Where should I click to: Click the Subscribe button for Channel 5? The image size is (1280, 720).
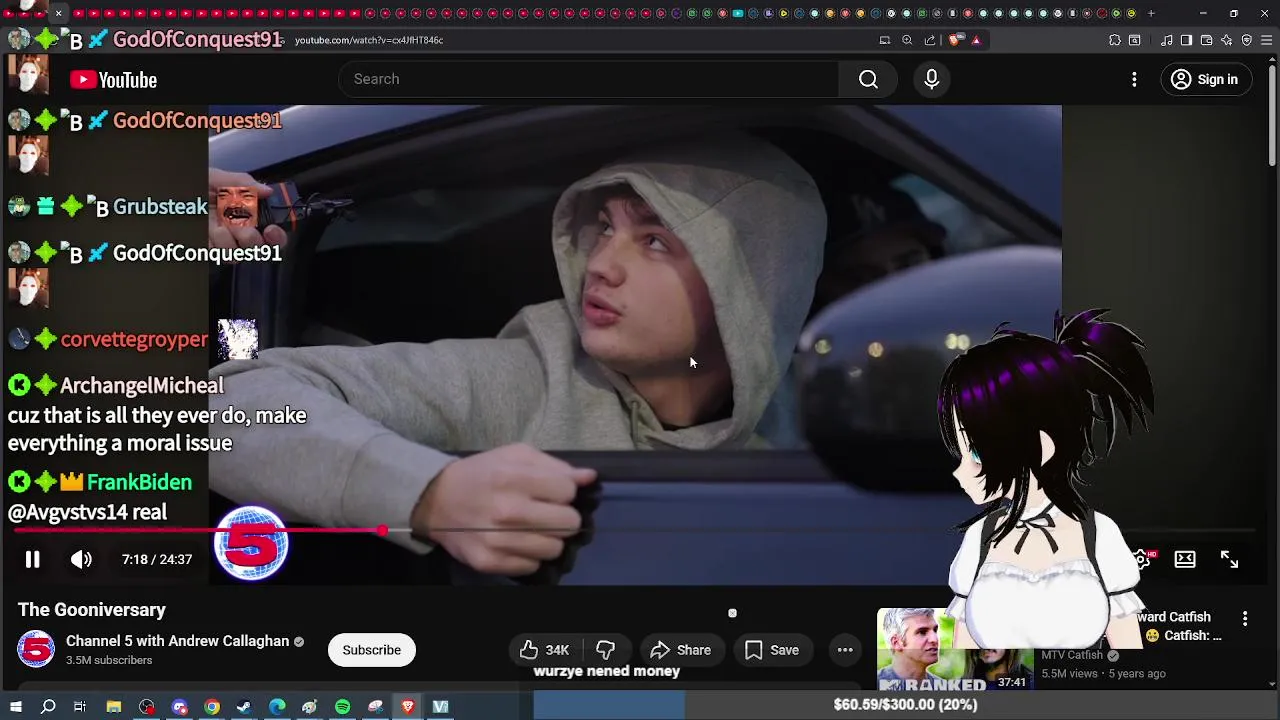371,650
